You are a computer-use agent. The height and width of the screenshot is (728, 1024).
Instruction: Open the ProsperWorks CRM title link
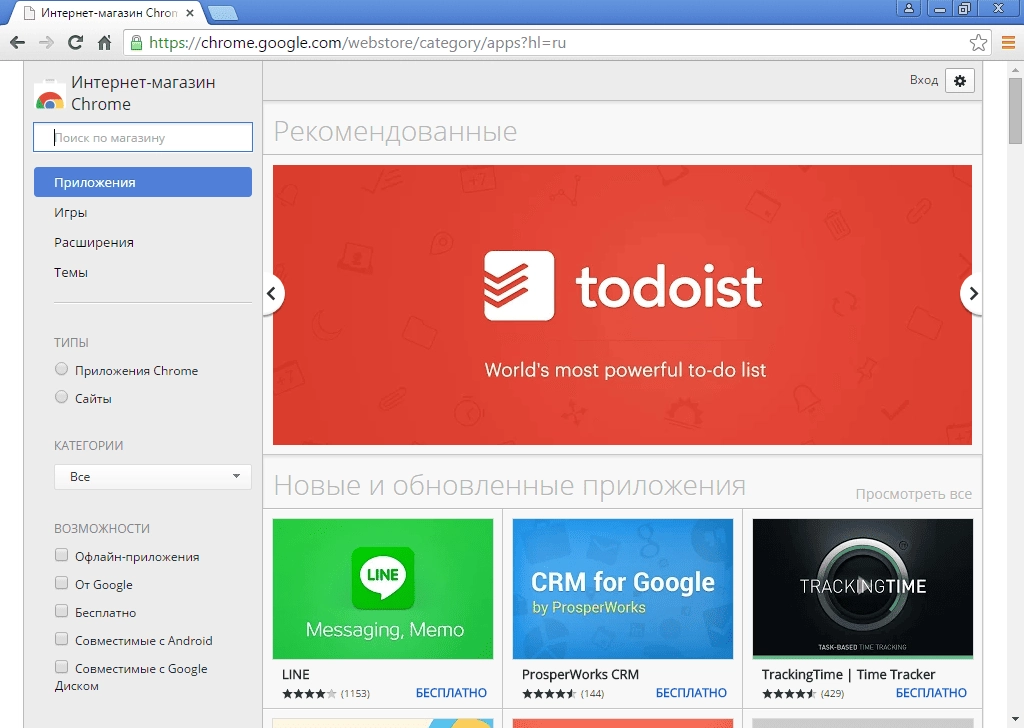[x=581, y=674]
